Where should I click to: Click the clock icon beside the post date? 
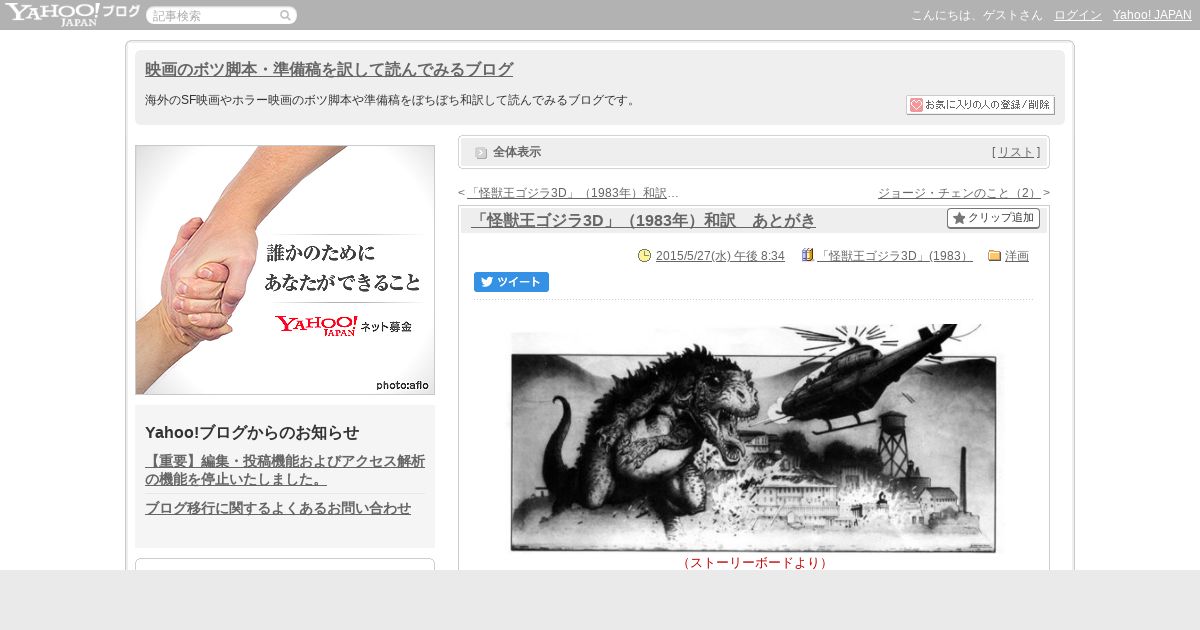coord(644,256)
